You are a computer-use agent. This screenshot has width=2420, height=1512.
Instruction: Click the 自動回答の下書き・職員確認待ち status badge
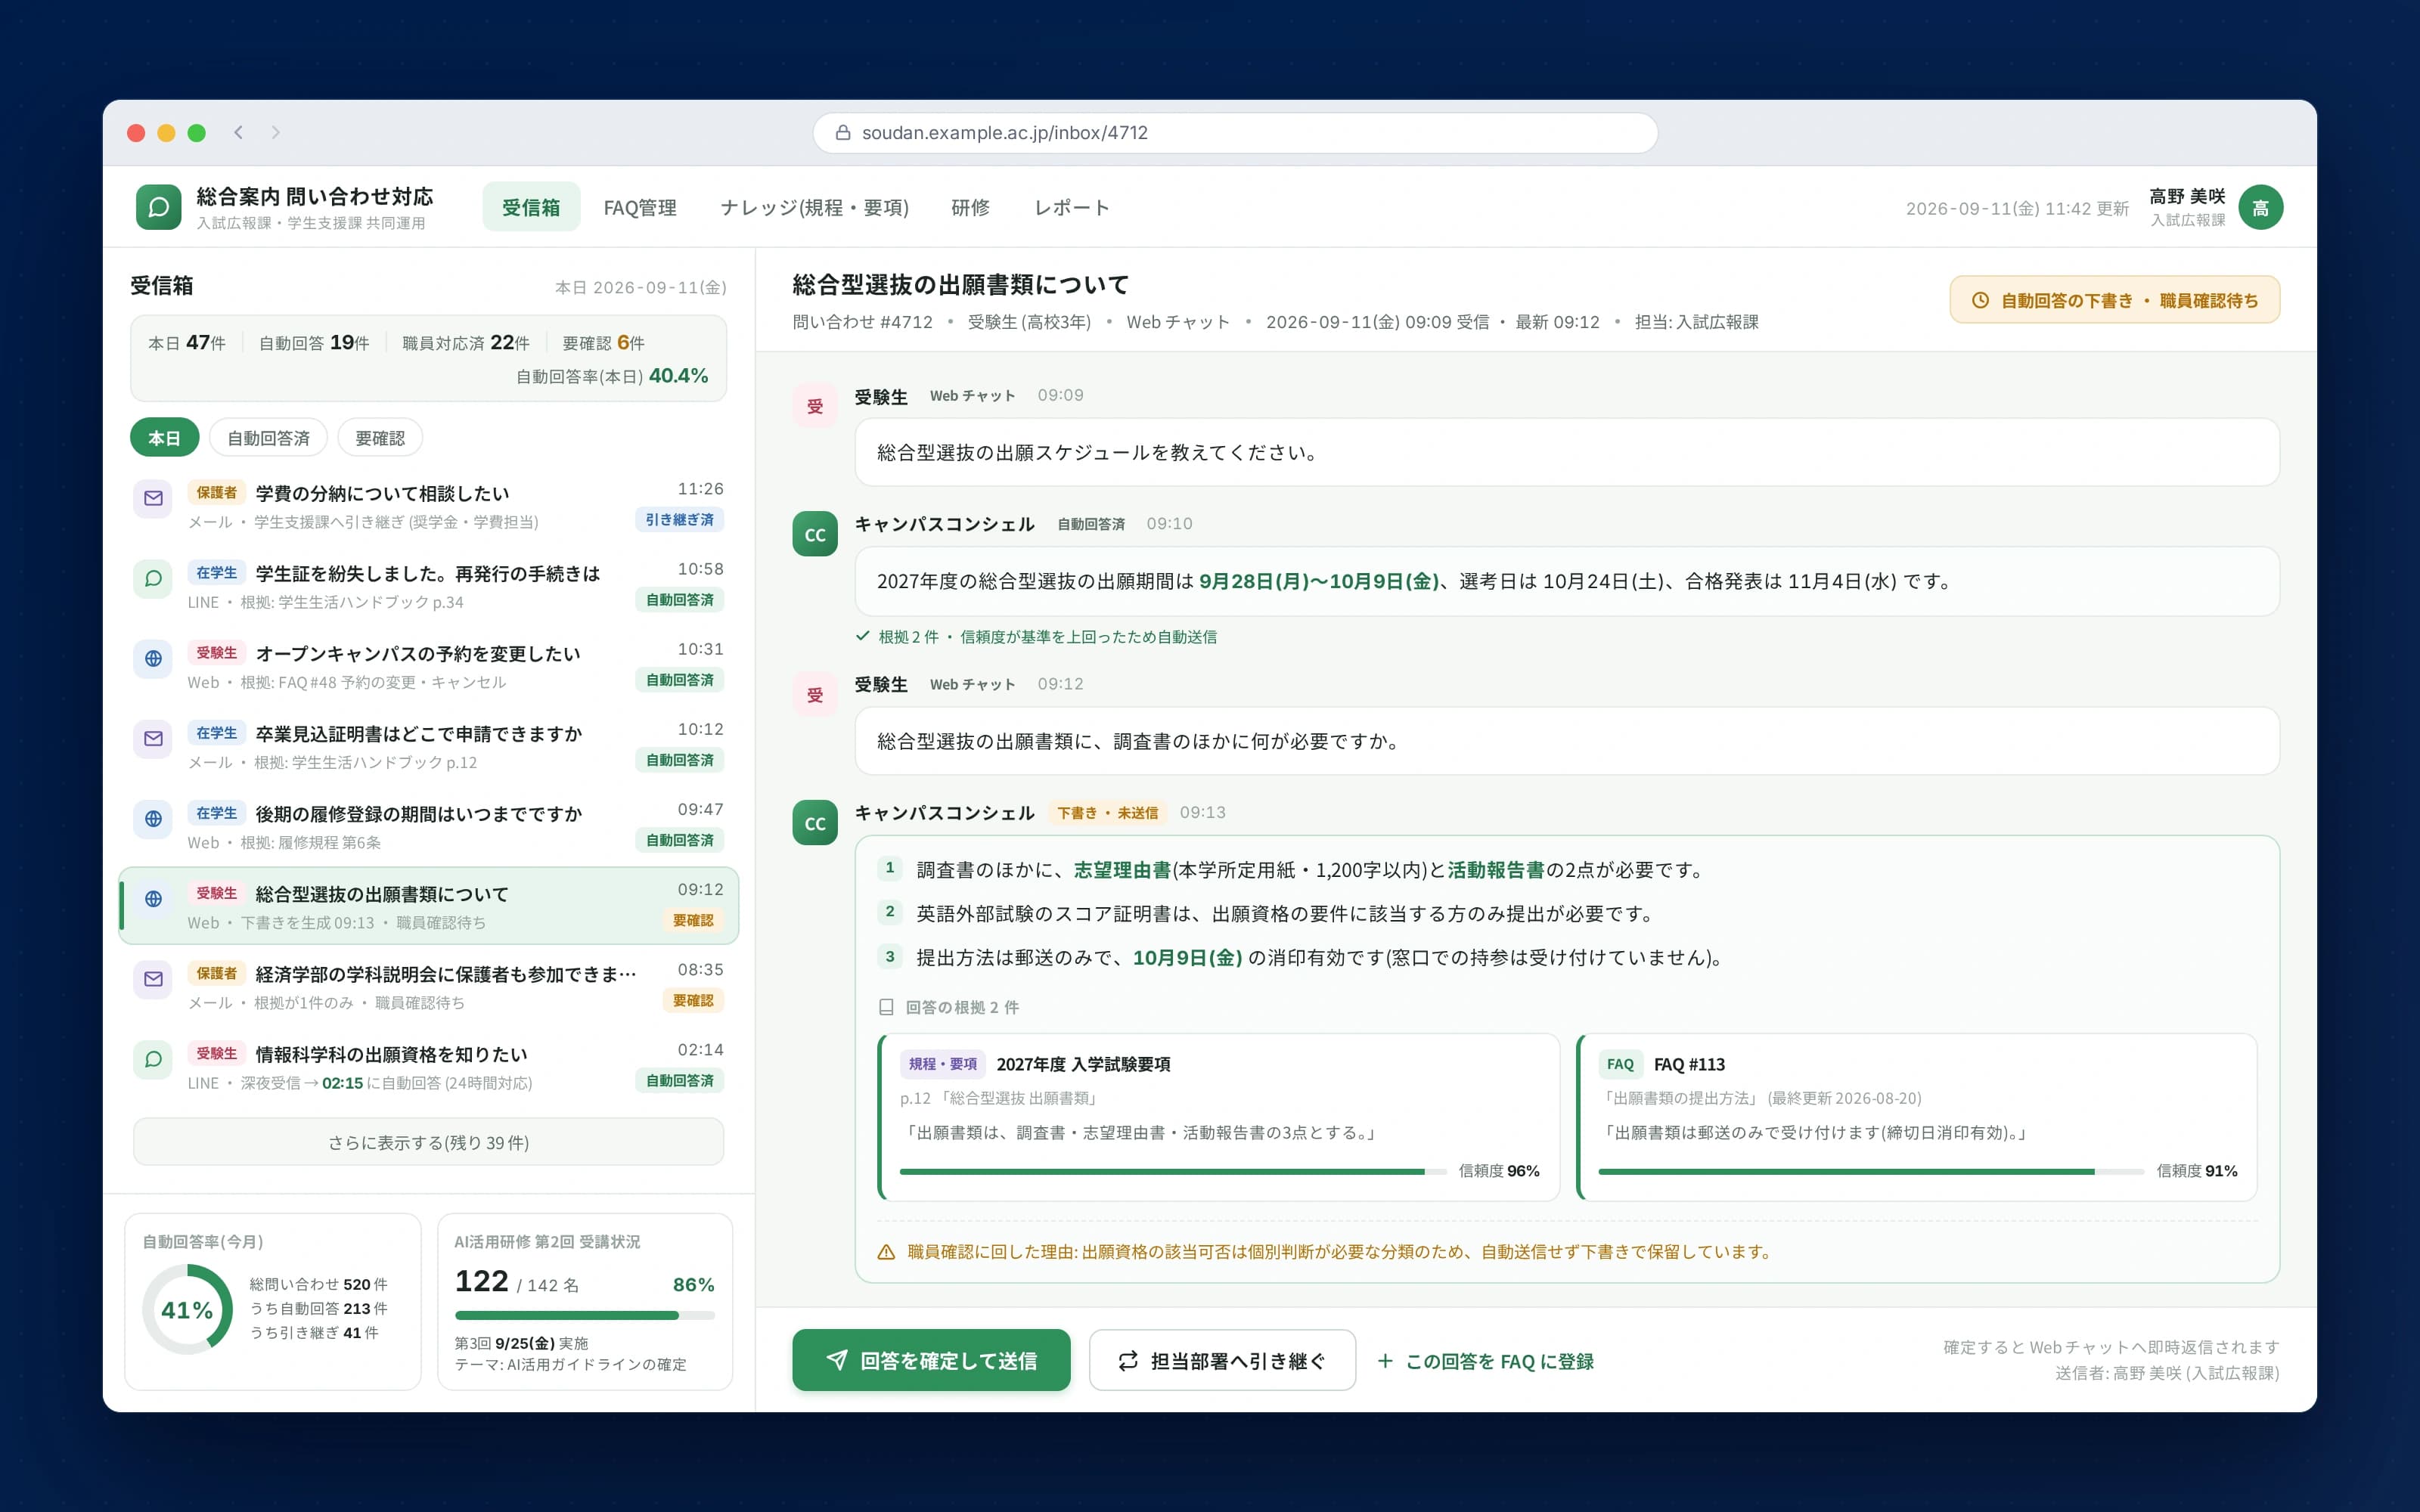(2115, 300)
